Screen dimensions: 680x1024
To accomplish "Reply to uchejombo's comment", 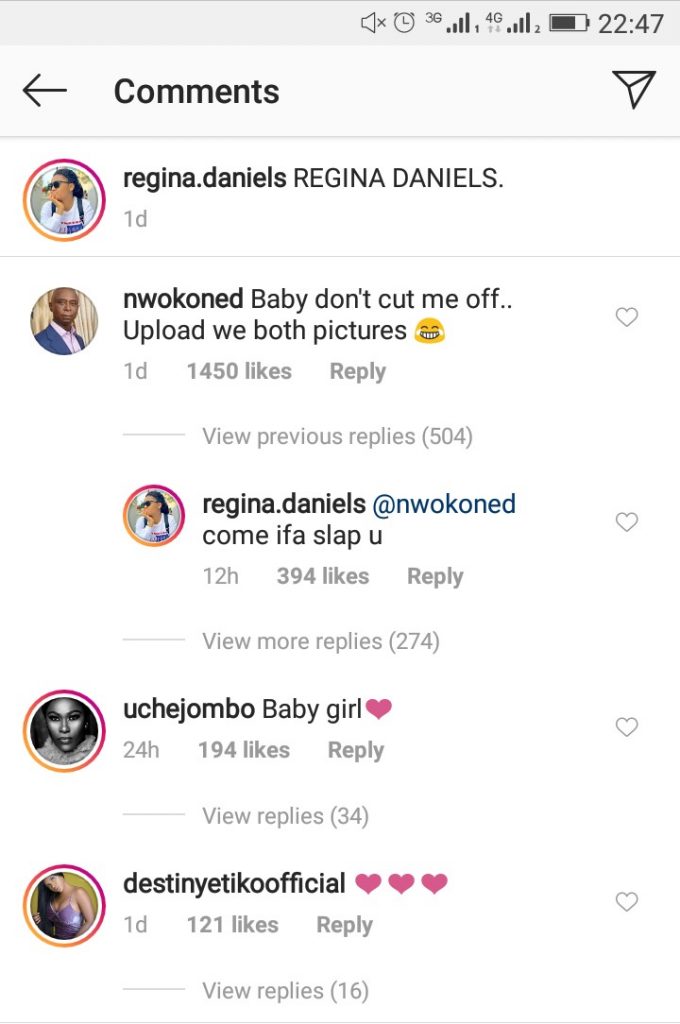I will [x=355, y=751].
